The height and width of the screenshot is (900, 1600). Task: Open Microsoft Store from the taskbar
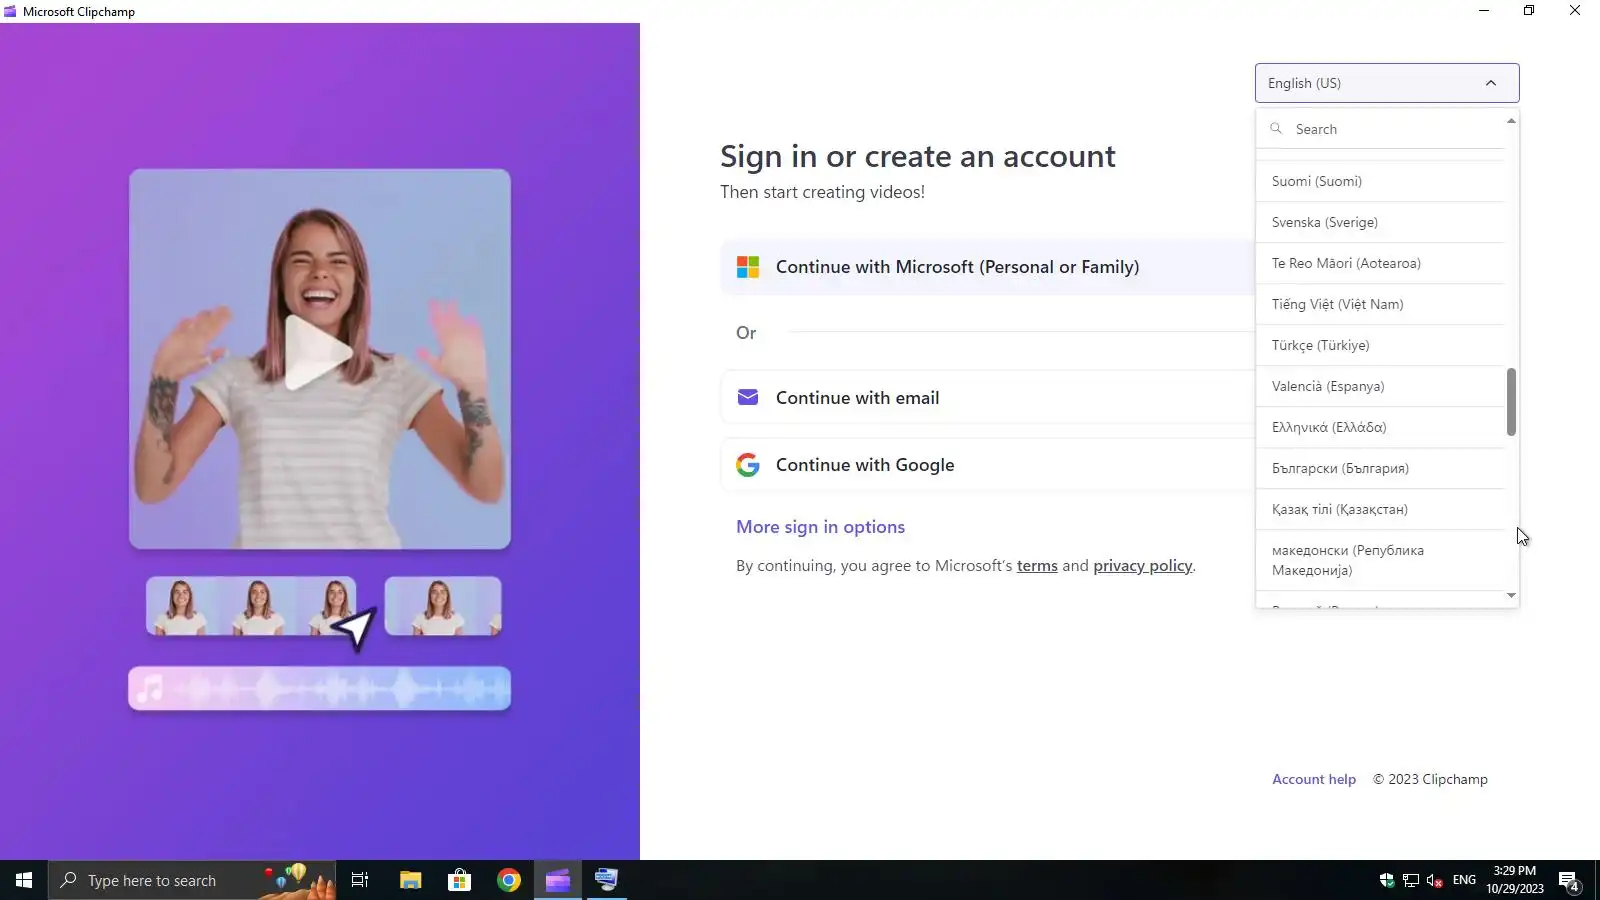pos(459,880)
